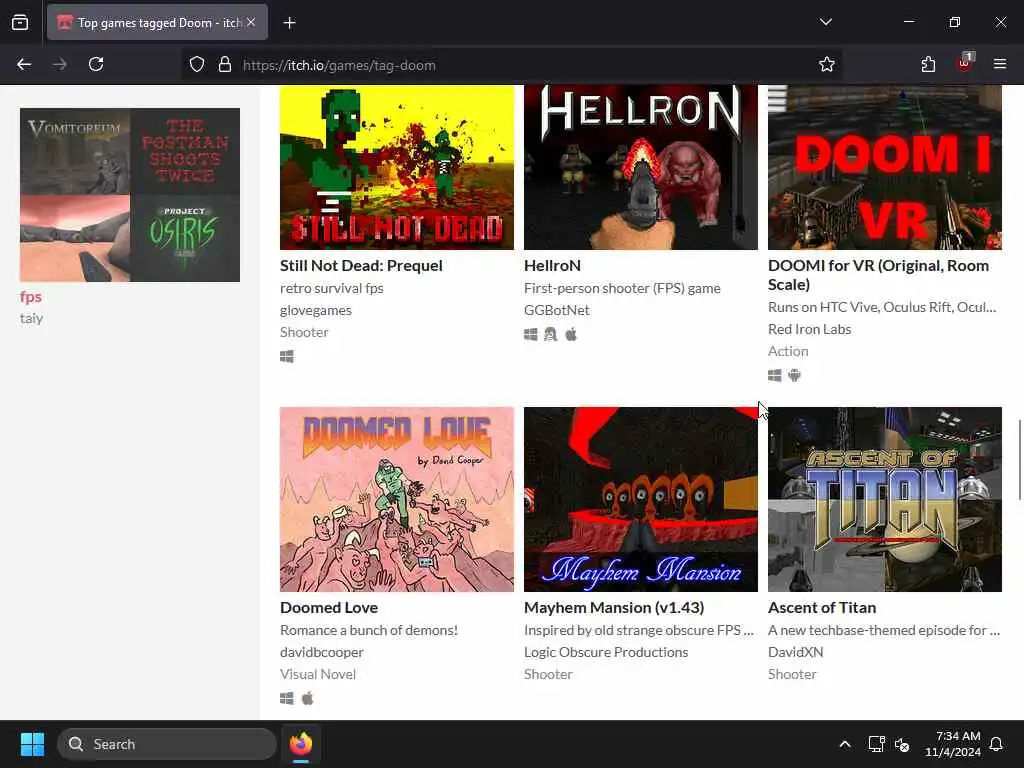Click the page vertical scrollbar thumb
This screenshot has height=768, width=1024.
click(x=1019, y=460)
